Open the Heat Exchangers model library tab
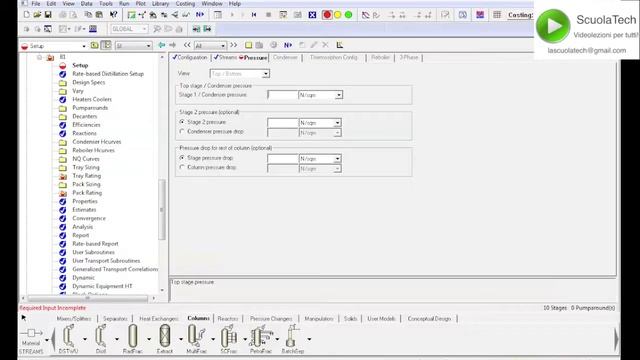640x360 pixels. [159, 318]
